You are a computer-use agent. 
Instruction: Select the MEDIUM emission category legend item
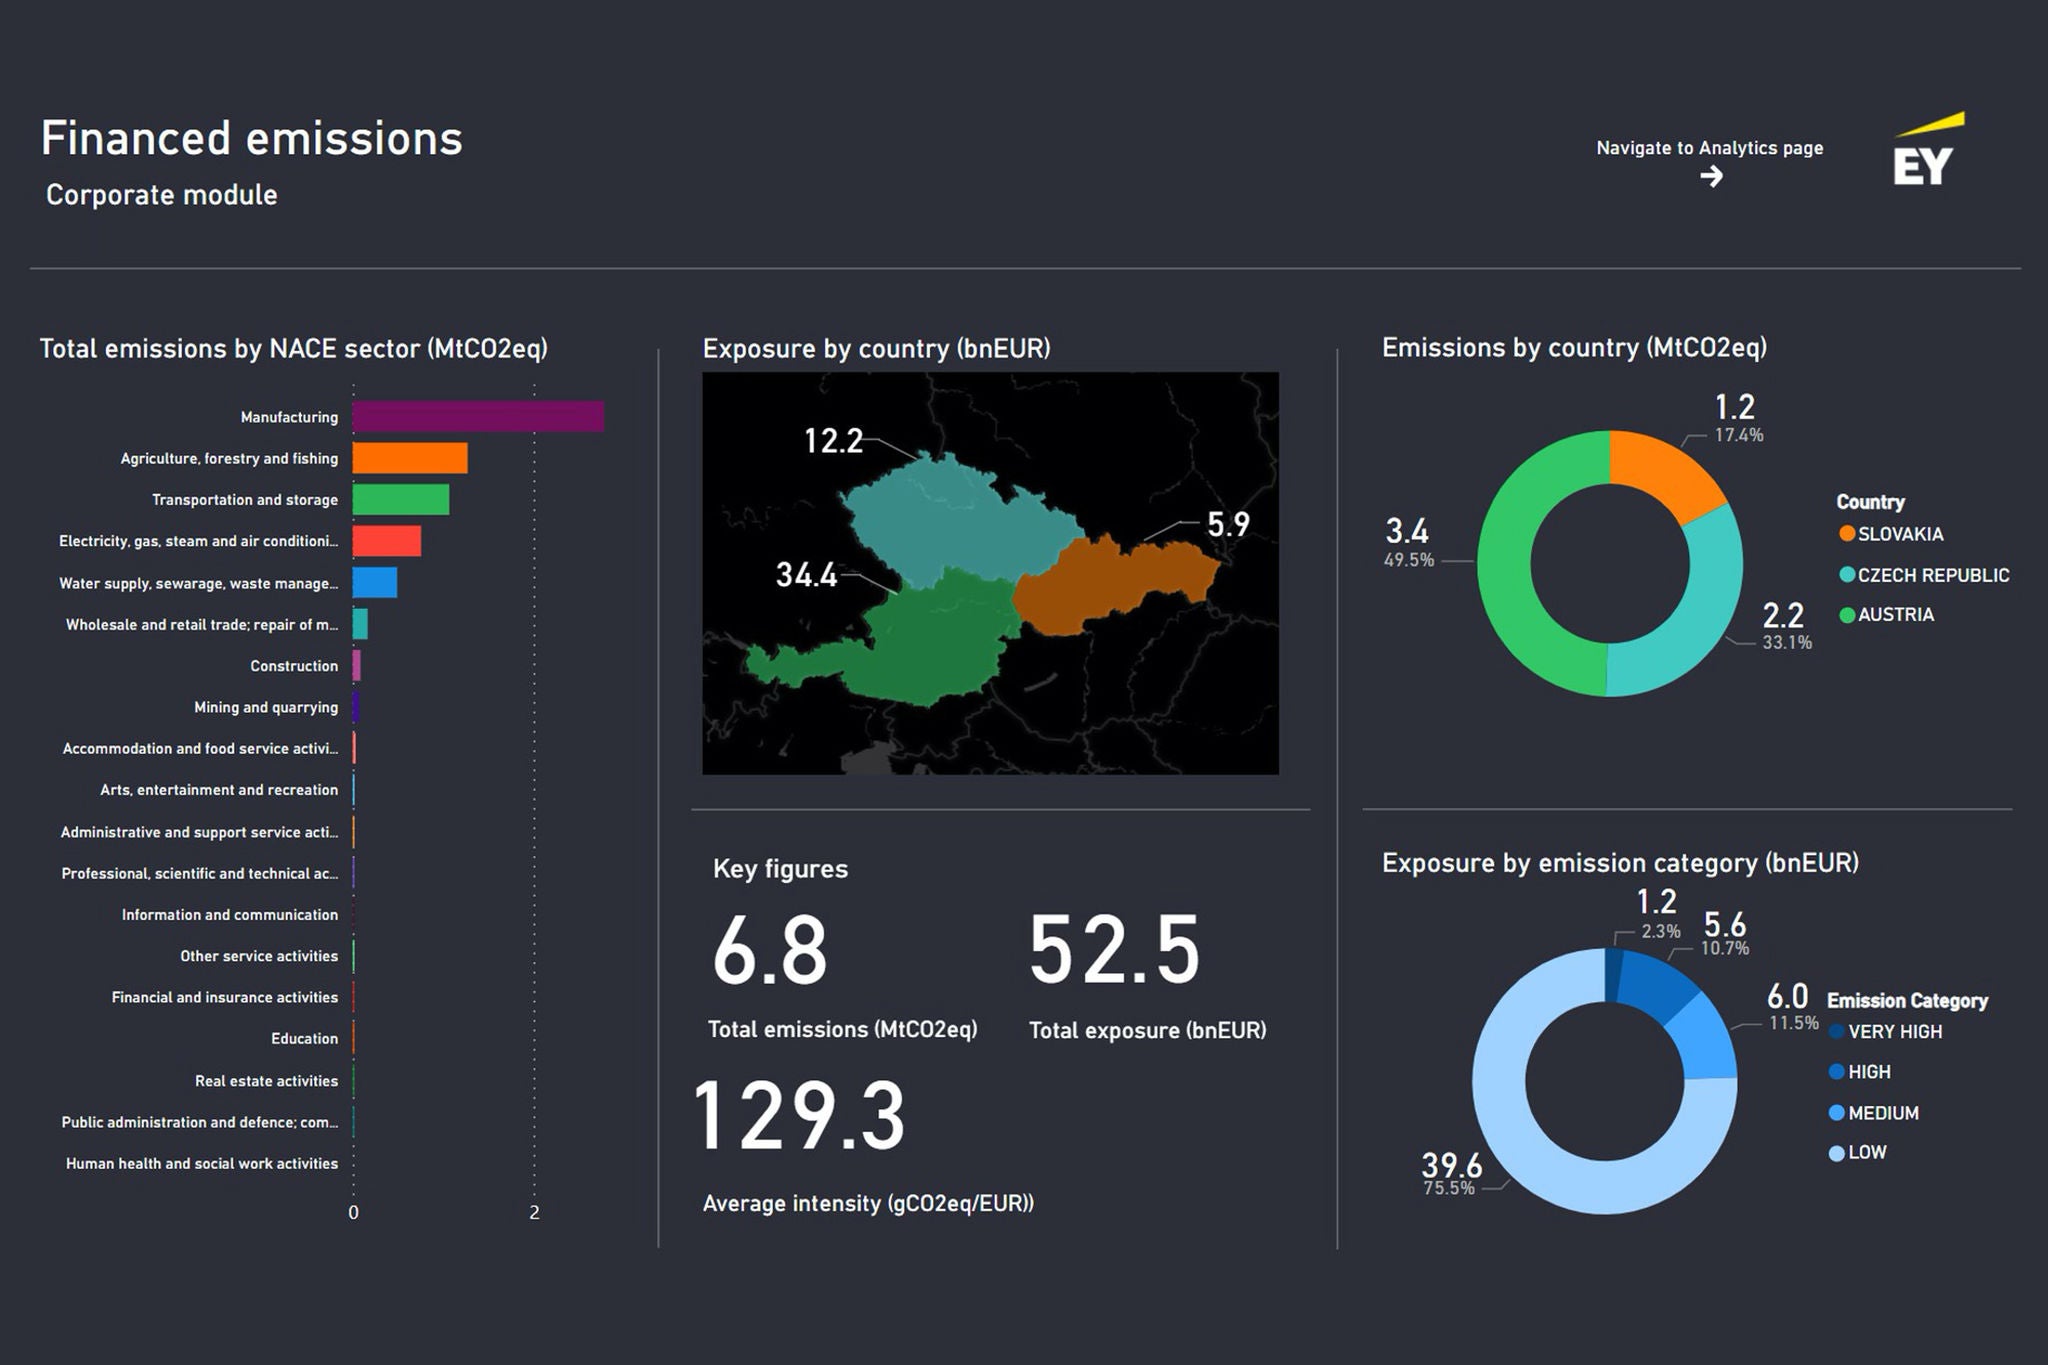(1882, 1113)
